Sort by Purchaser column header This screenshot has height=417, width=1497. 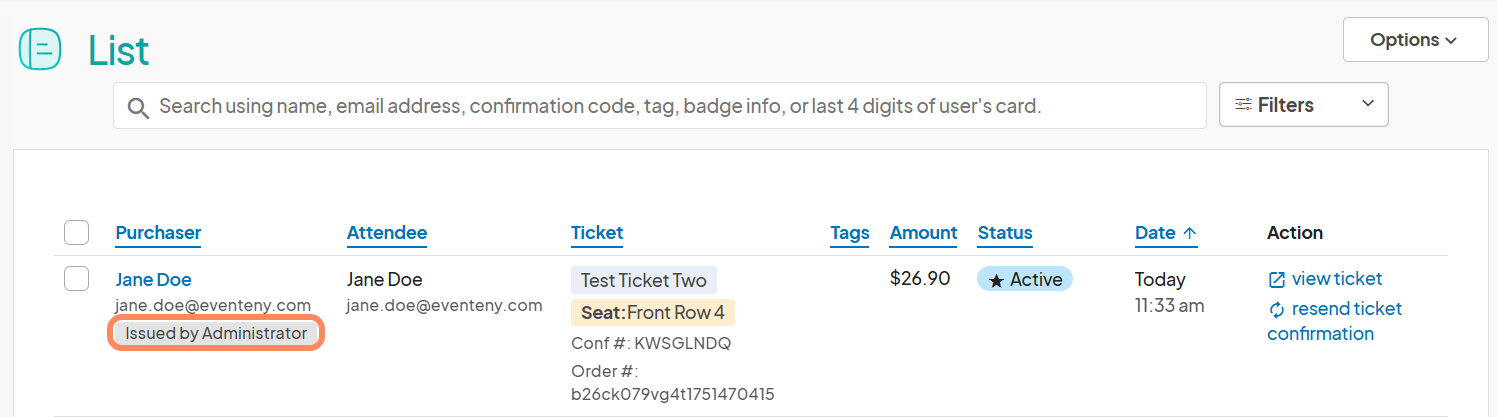coord(158,233)
